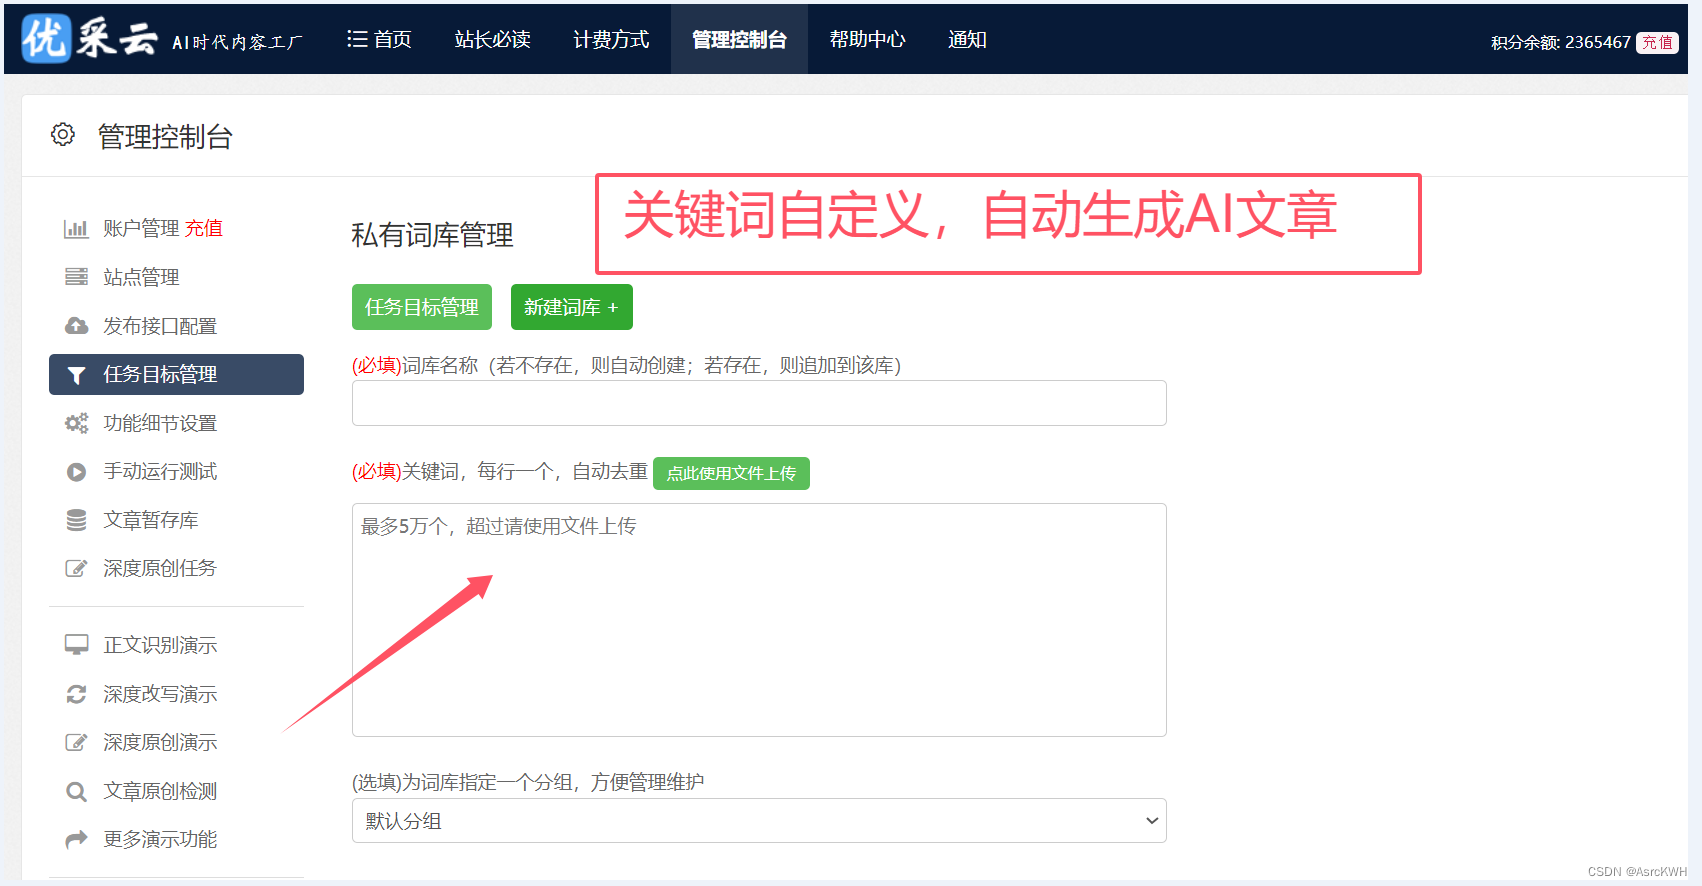Viewport: 1702px width, 886px height.
Task: Click the edit icon for 深度原创任务
Action: click(x=76, y=569)
